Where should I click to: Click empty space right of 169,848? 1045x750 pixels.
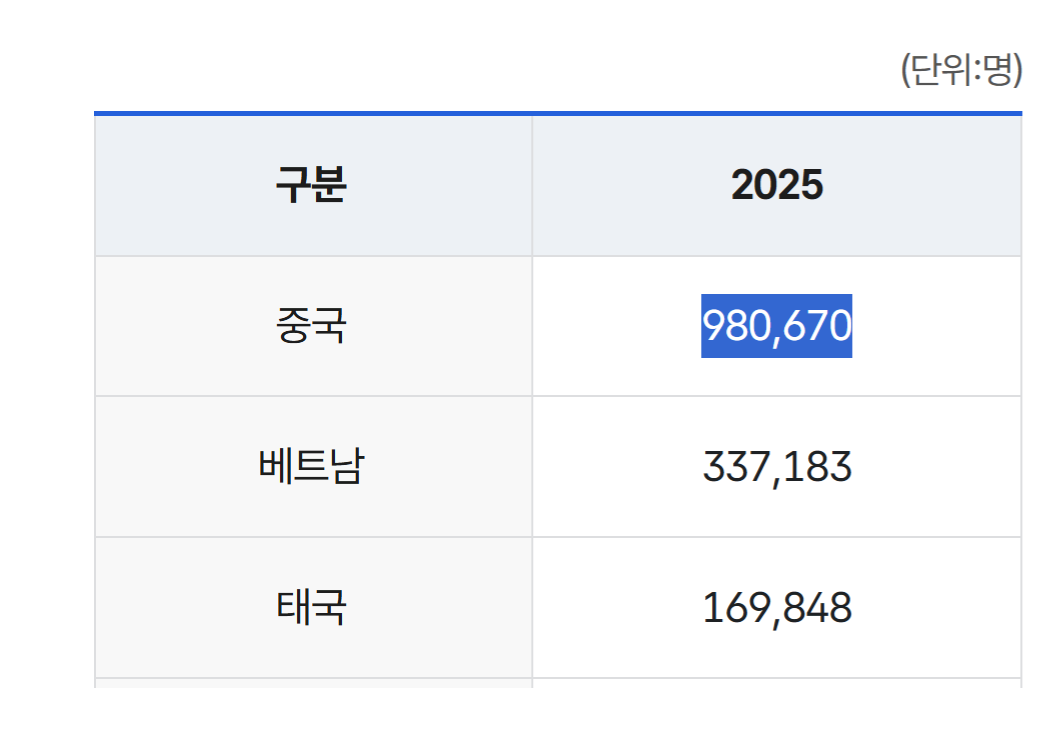[936, 607]
